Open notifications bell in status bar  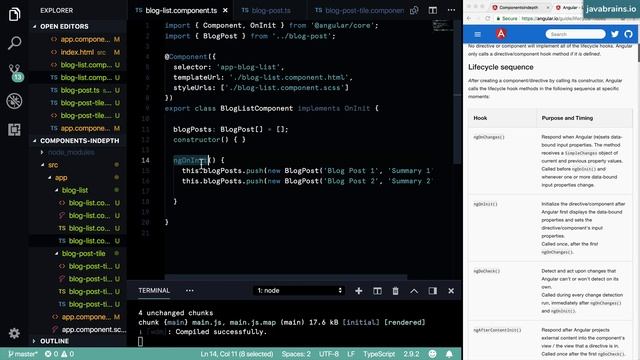[449, 354]
